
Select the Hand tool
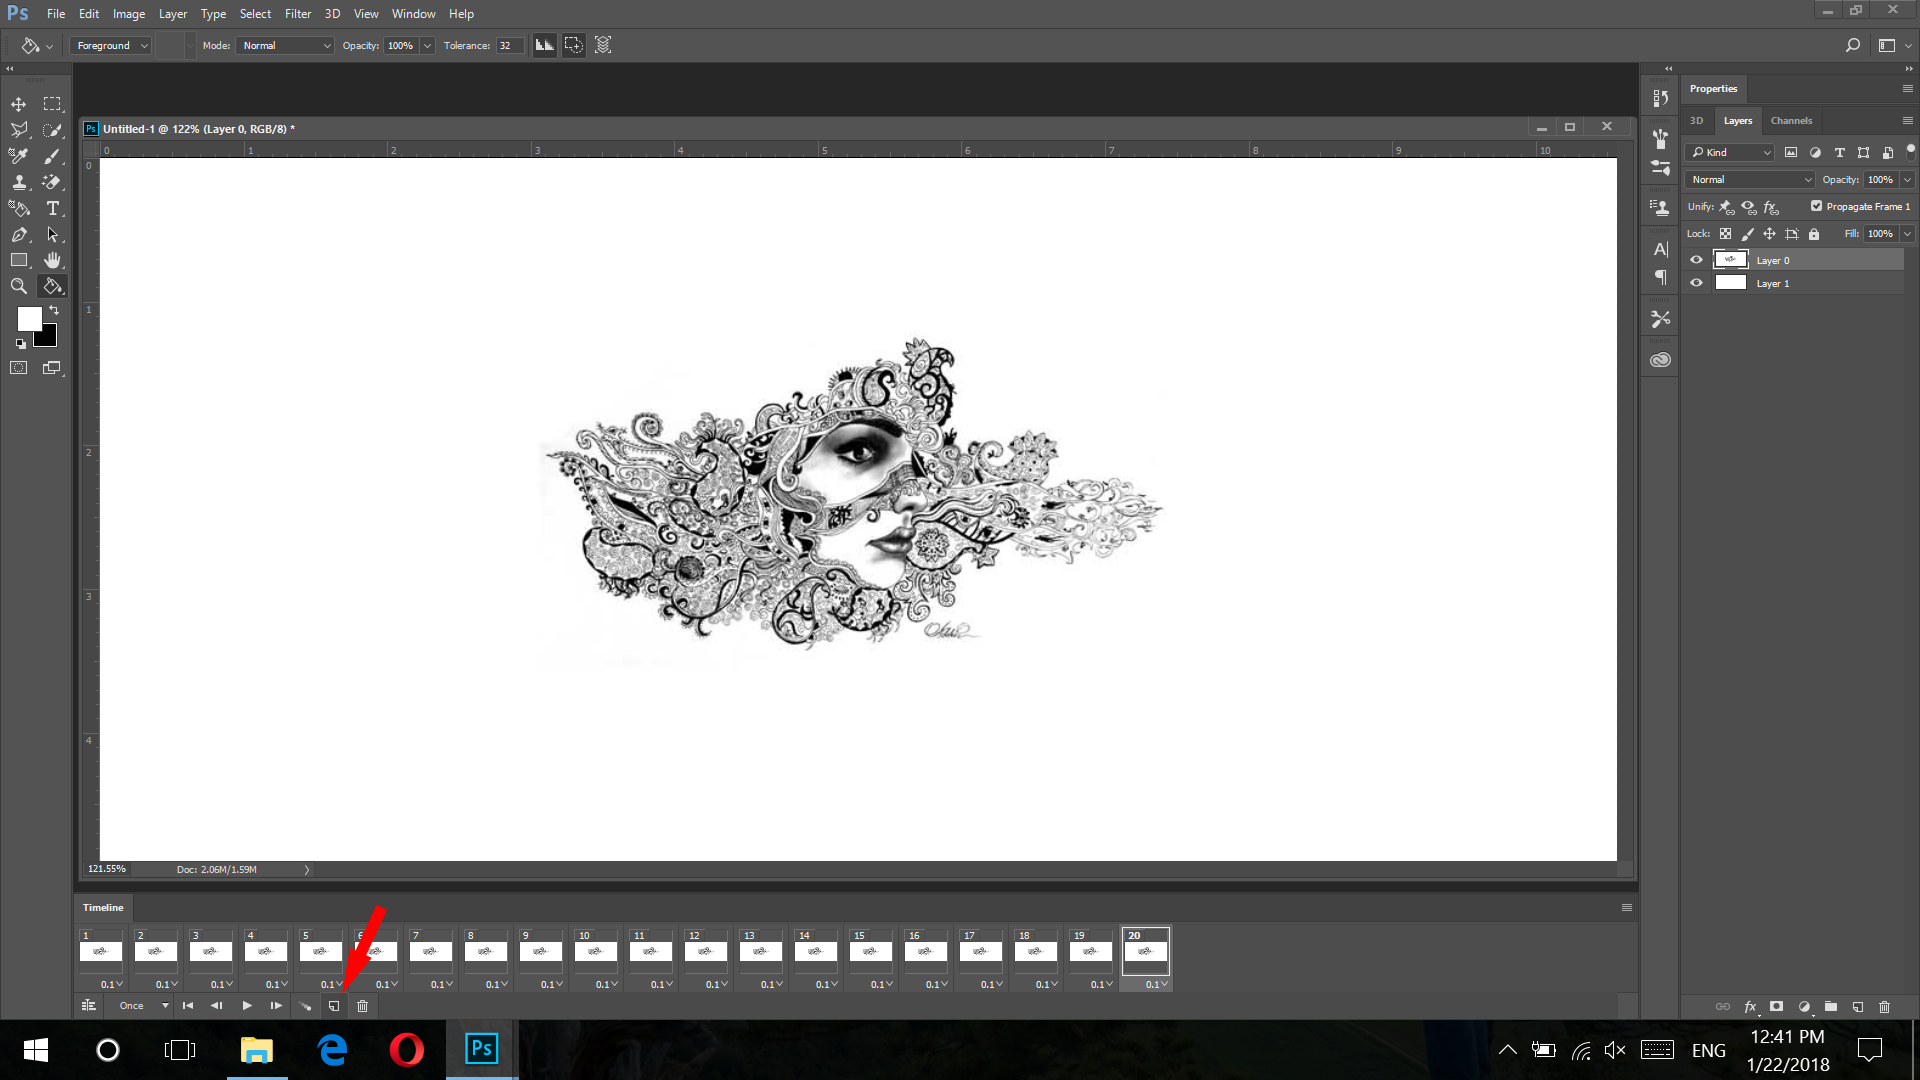pyautogui.click(x=52, y=260)
